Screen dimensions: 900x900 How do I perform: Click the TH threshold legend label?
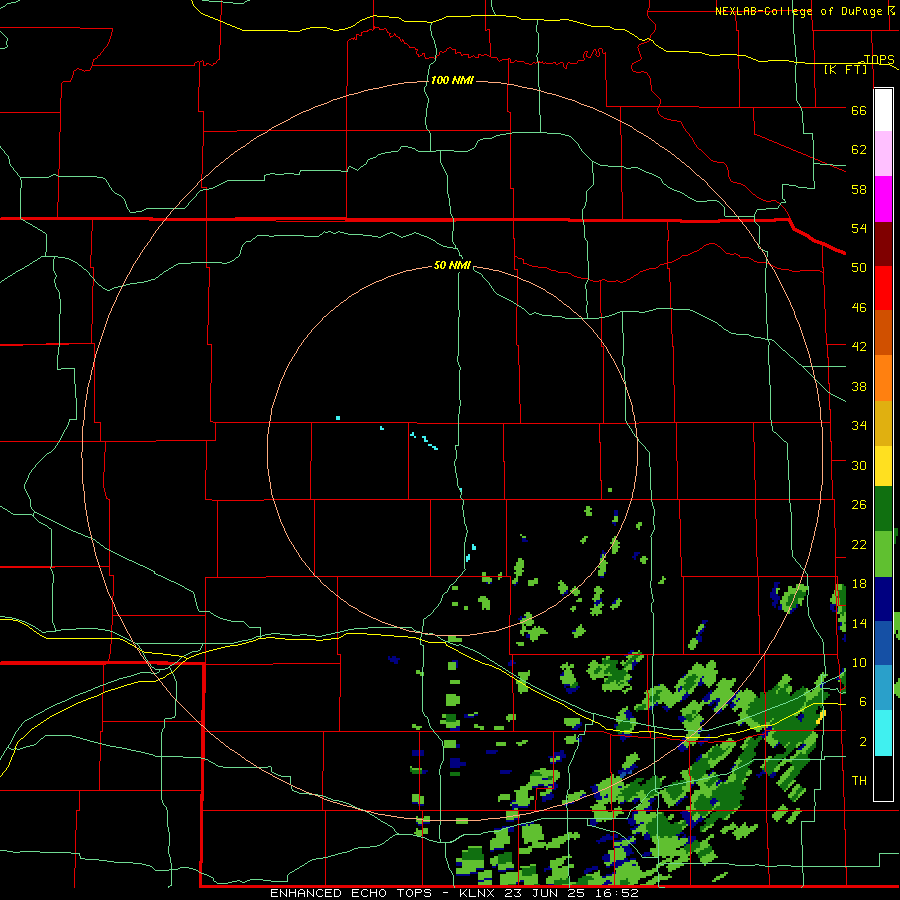click(x=859, y=781)
